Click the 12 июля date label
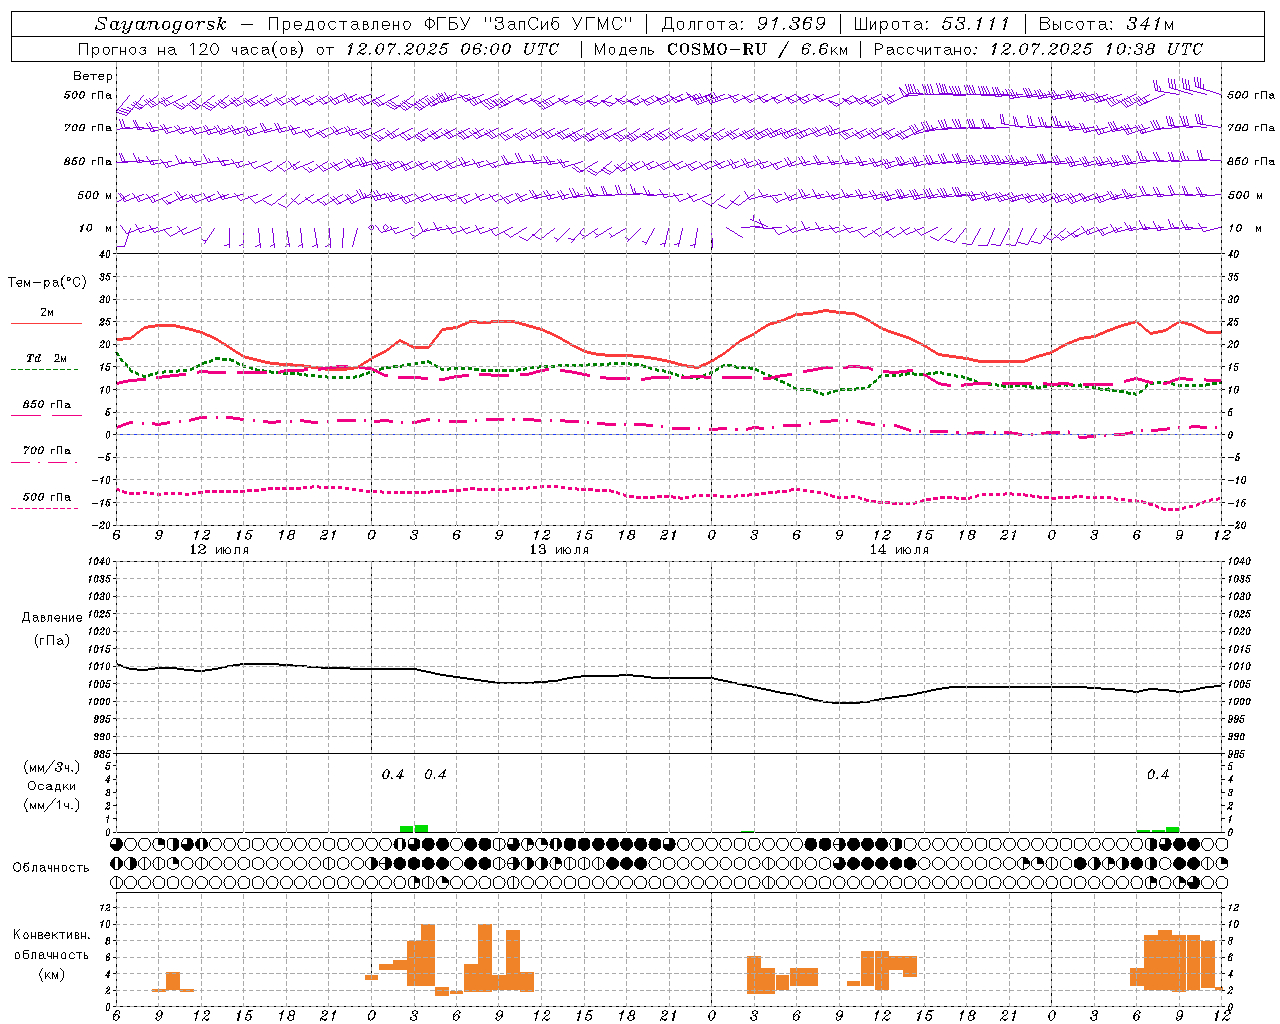Screen dimensions: 1280x1024 (219, 550)
